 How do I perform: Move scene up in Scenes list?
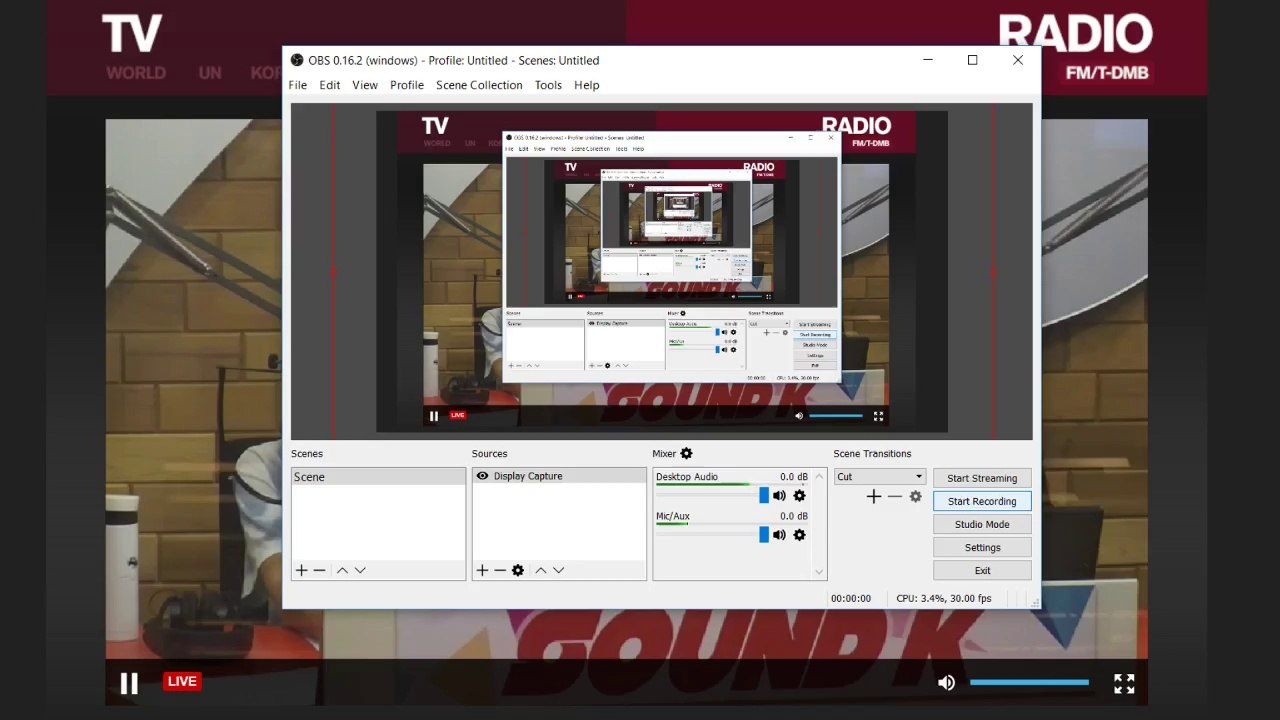click(x=342, y=570)
